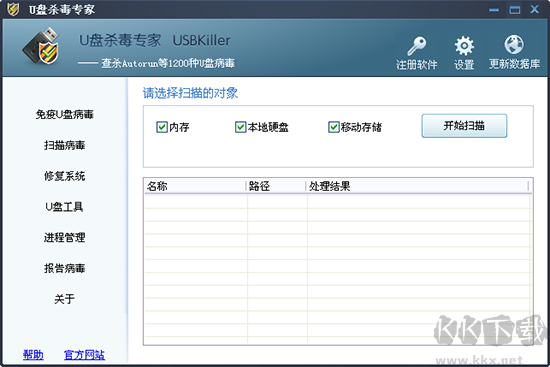Open the 帮助 link
The image size is (550, 367).
[x=33, y=355]
